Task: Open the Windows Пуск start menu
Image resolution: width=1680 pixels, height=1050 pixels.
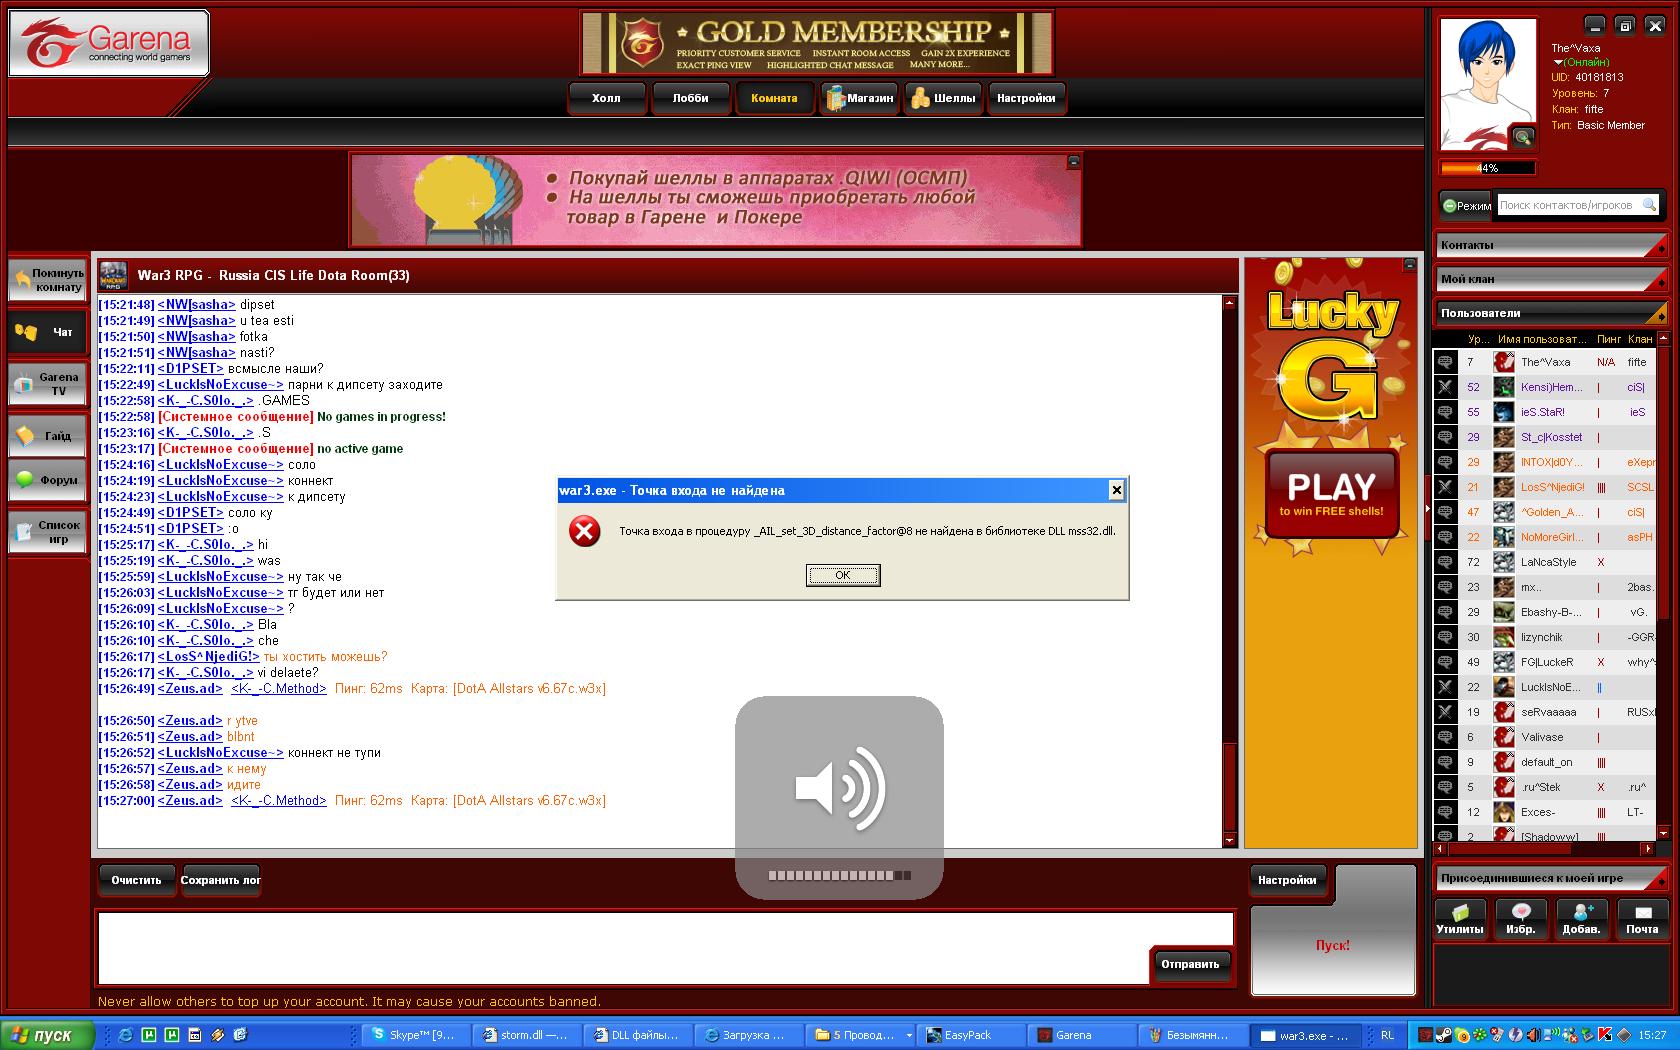Action: tap(47, 1035)
